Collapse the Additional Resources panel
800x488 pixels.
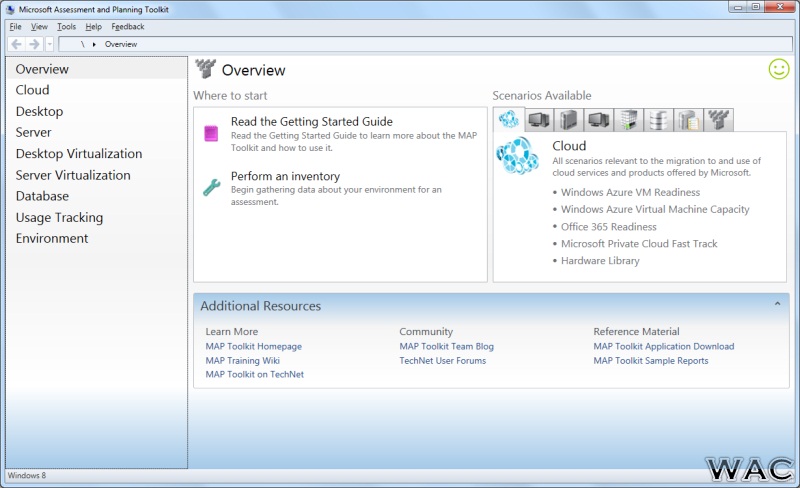click(x=777, y=304)
